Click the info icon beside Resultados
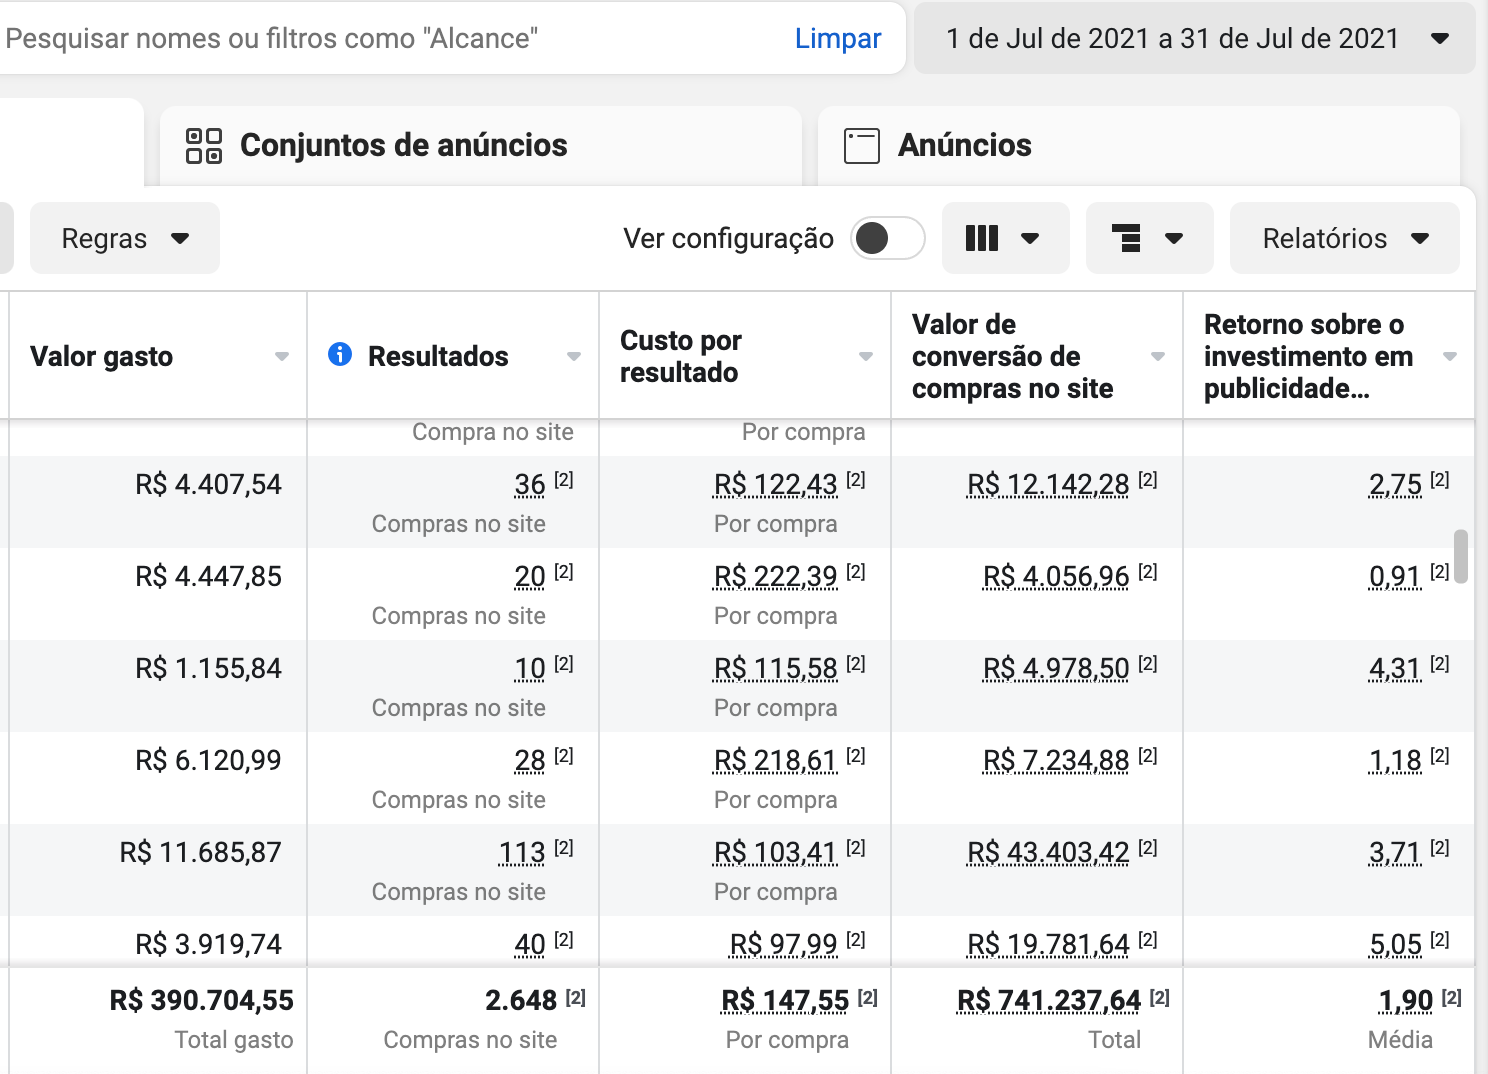This screenshot has height=1074, width=1488. (340, 354)
